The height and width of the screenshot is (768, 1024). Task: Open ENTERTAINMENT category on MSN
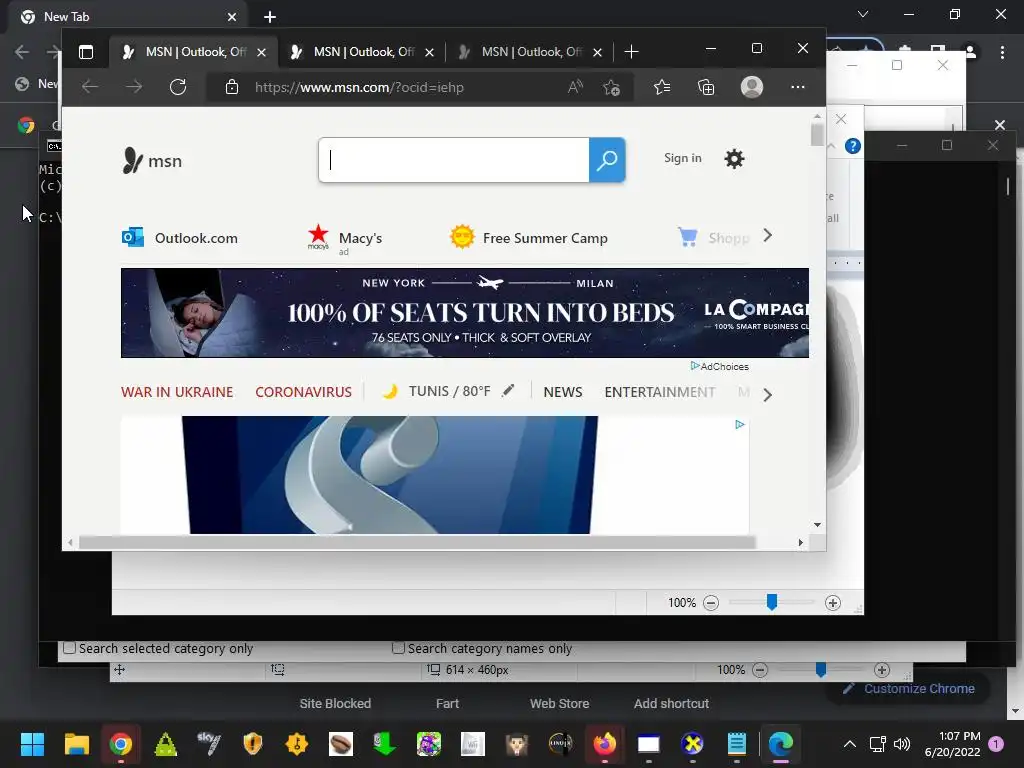660,392
